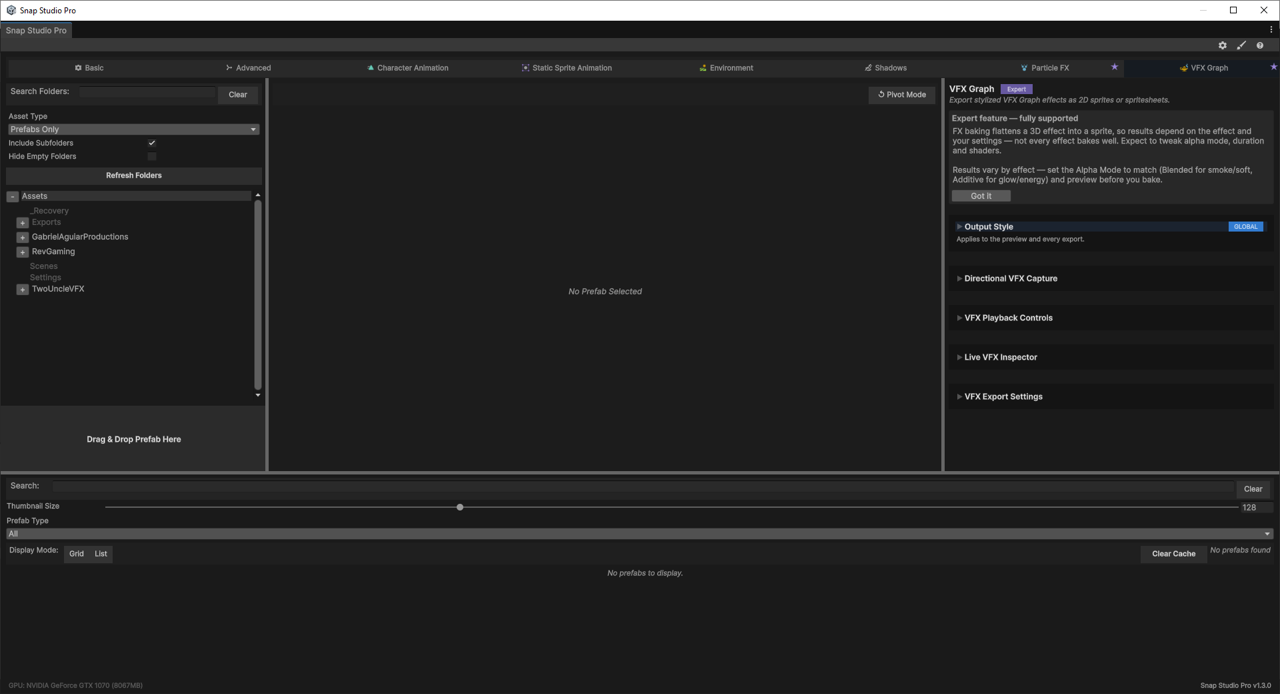Switch to the Advanced tab
The width and height of the screenshot is (1280, 694).
click(x=248, y=68)
